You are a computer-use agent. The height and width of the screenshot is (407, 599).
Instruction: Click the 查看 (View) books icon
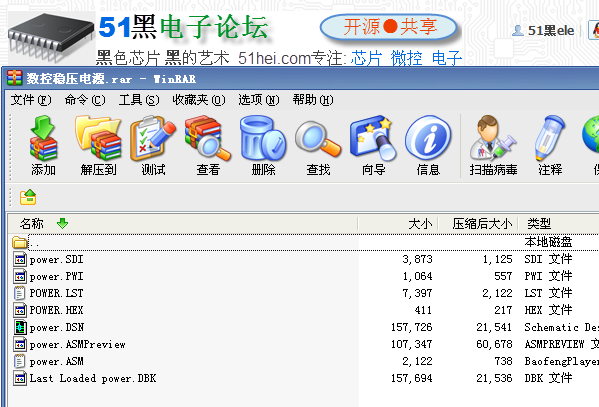tap(208, 138)
